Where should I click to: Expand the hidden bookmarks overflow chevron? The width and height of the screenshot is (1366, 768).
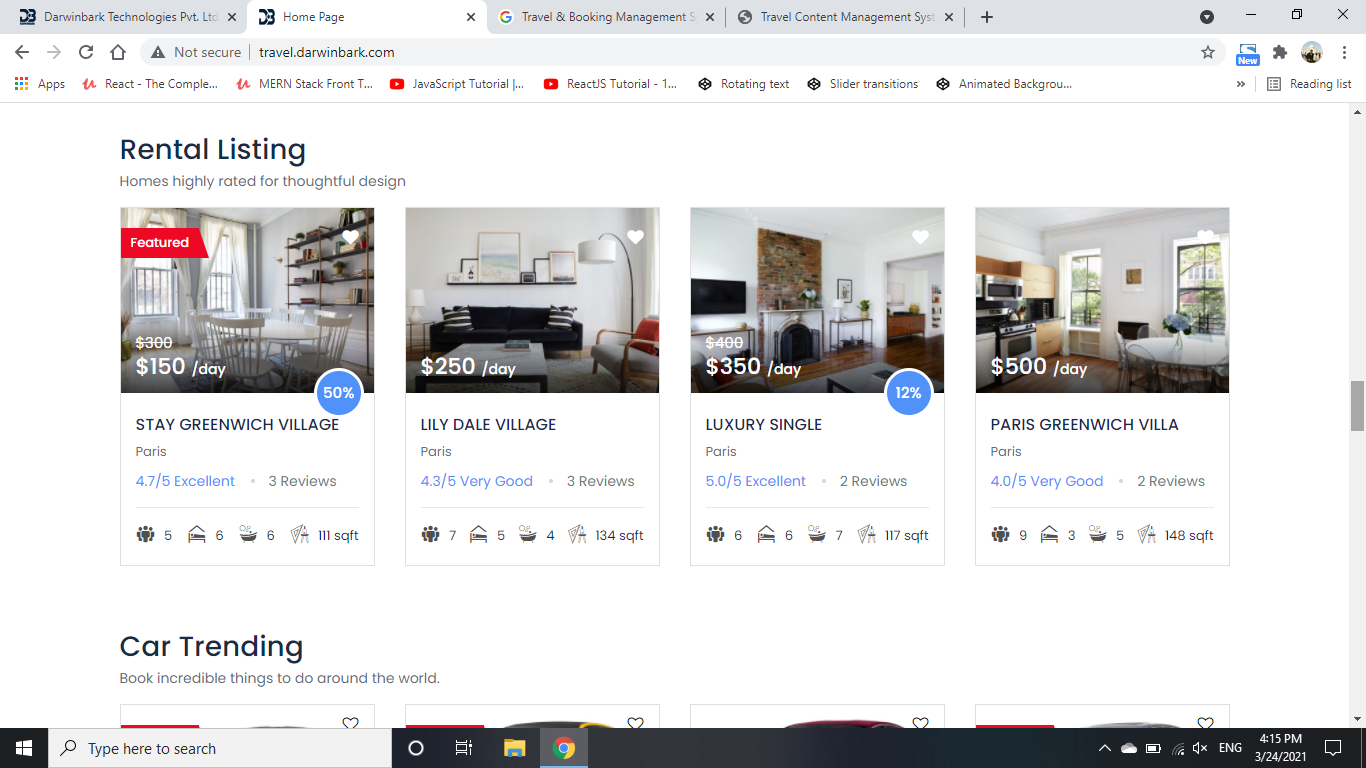(1241, 84)
